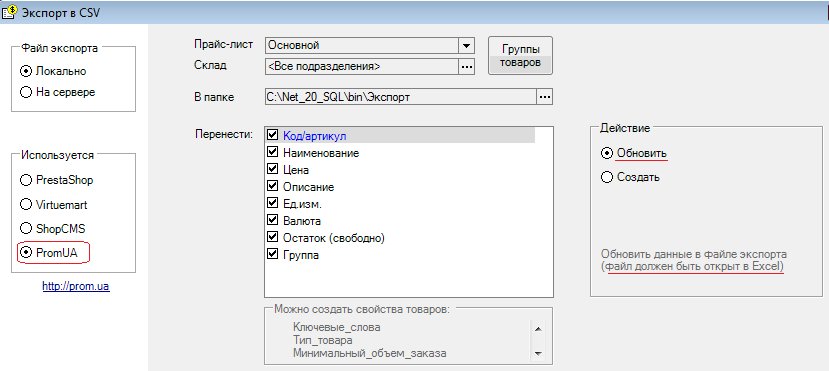Choose the ShopCMS option
Screen dimensions: 829x371
[25, 229]
